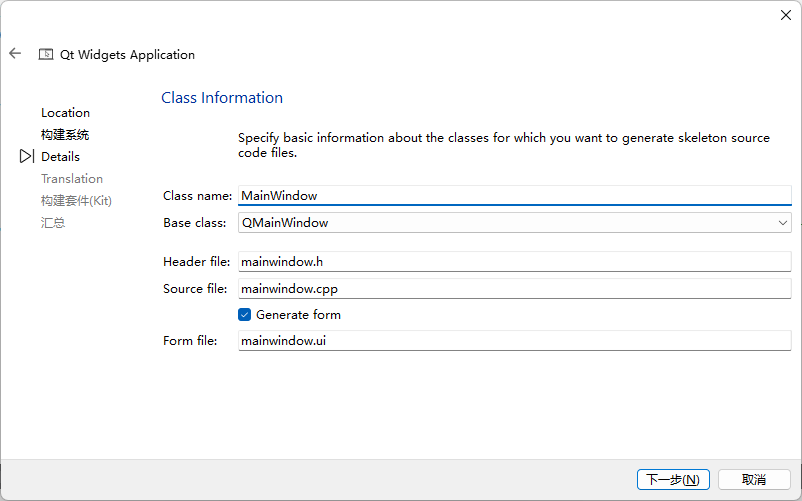Click the Qt Widgets Application title text
The image size is (802, 501).
[127, 55]
